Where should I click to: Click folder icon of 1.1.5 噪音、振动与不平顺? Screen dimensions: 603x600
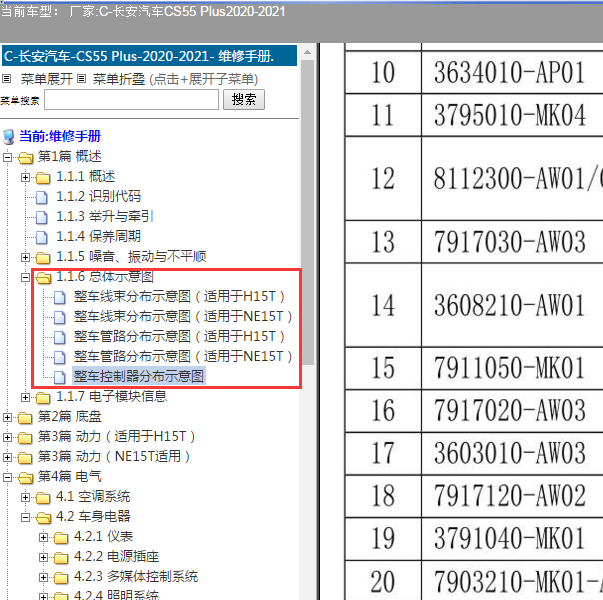[43, 257]
